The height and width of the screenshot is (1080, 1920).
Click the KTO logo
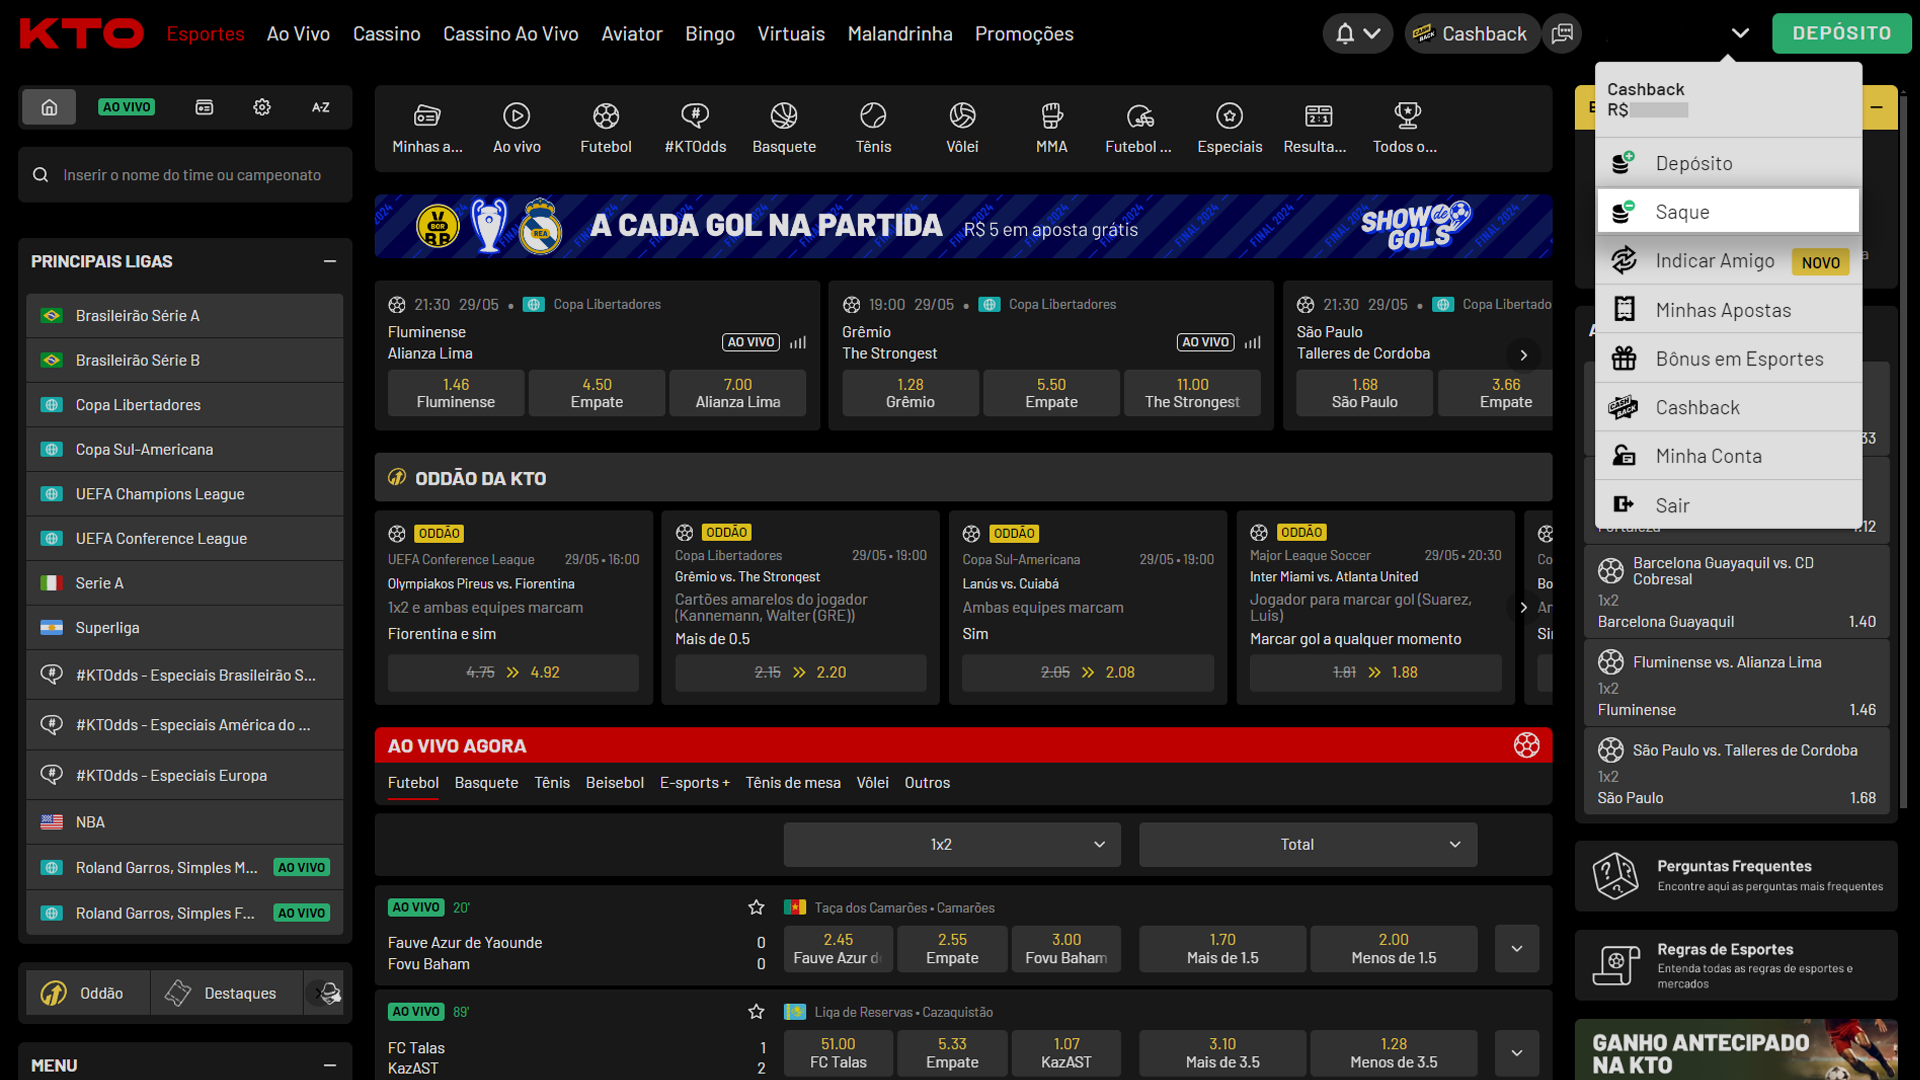pos(82,33)
